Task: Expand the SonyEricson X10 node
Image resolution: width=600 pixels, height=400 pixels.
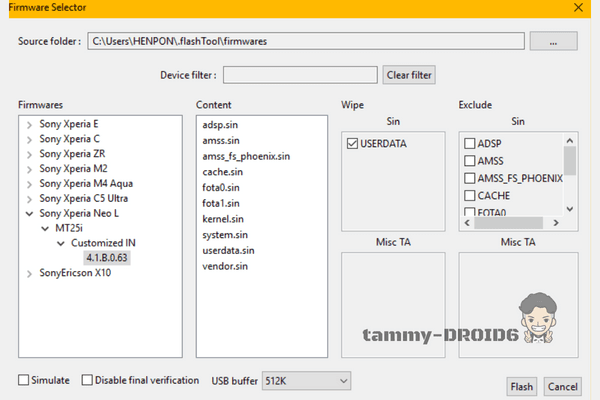Action: pos(29,274)
